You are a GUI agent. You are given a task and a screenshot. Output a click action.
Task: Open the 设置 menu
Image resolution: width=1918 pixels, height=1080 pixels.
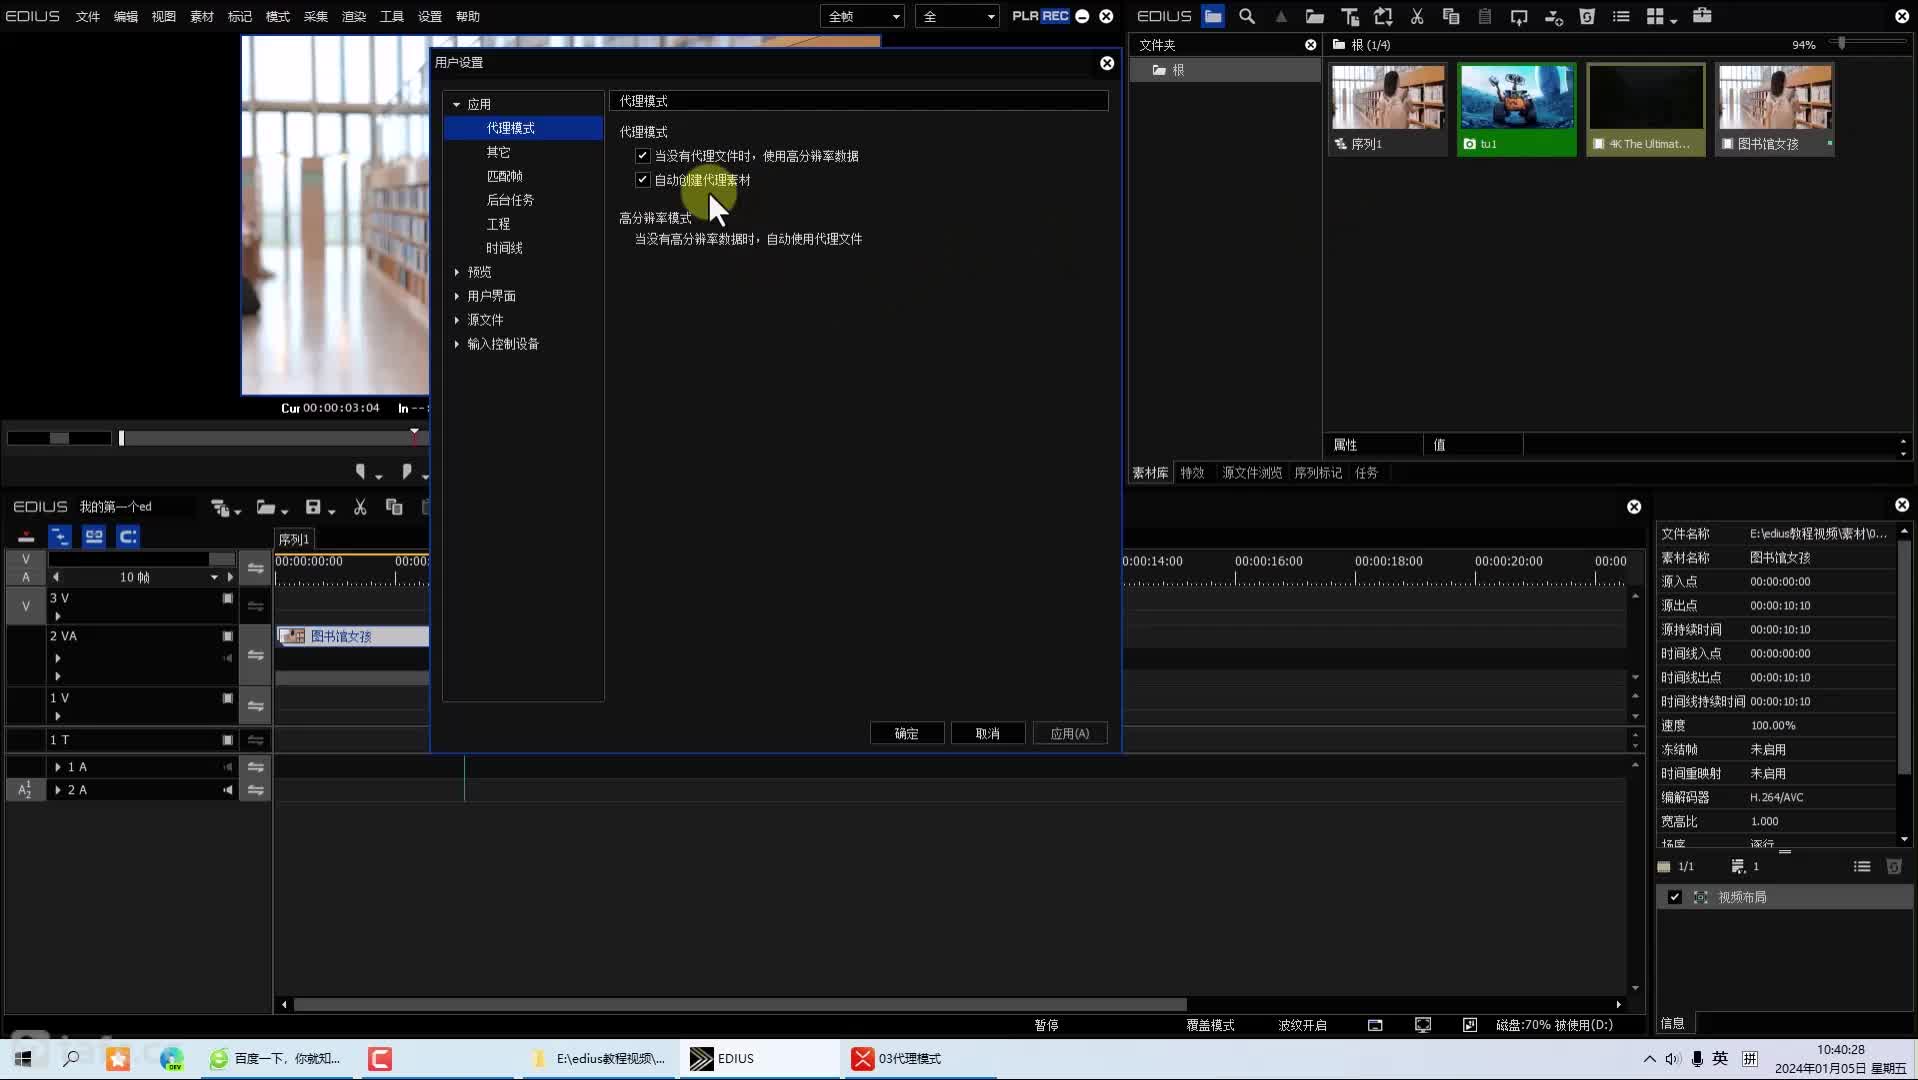tap(430, 16)
